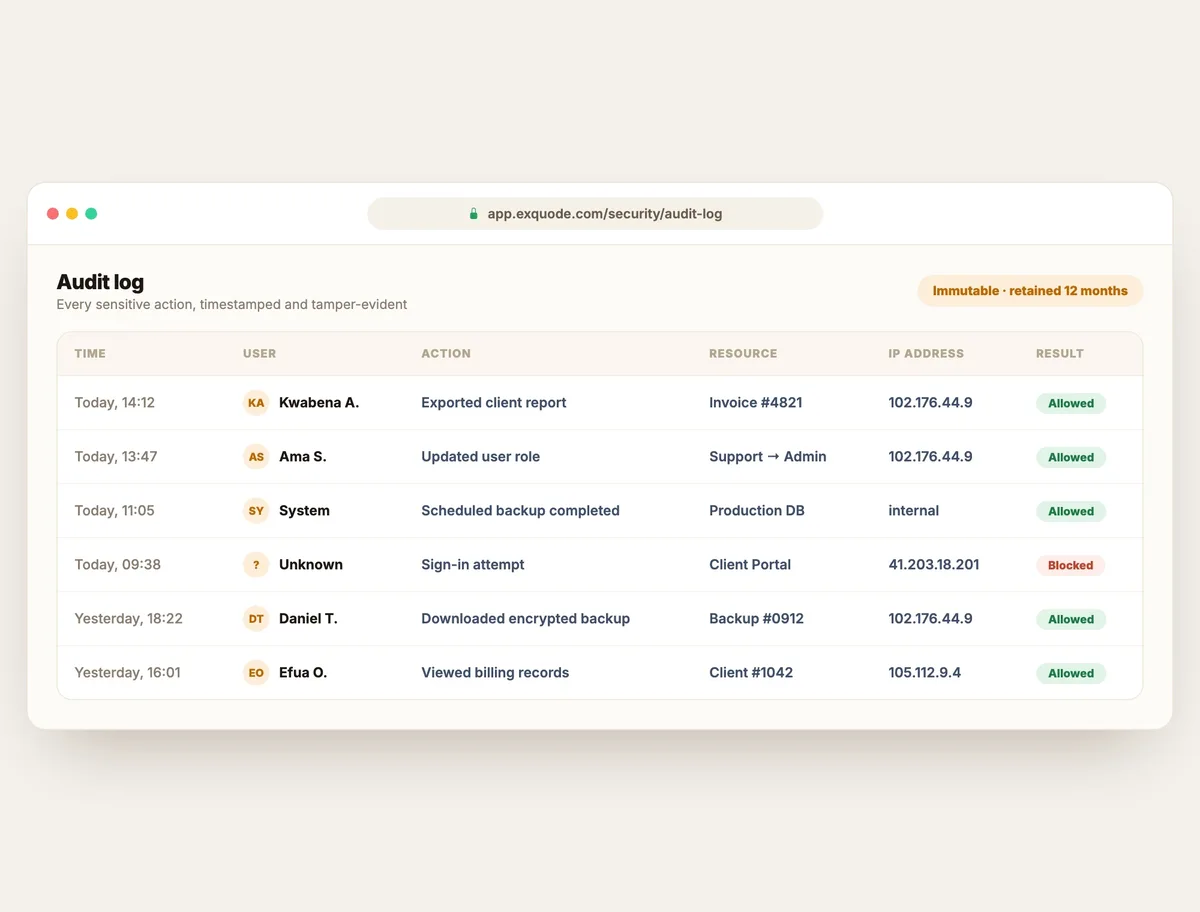Select the user name Daniel T.
The height and width of the screenshot is (912, 1200).
pyautogui.click(x=308, y=619)
